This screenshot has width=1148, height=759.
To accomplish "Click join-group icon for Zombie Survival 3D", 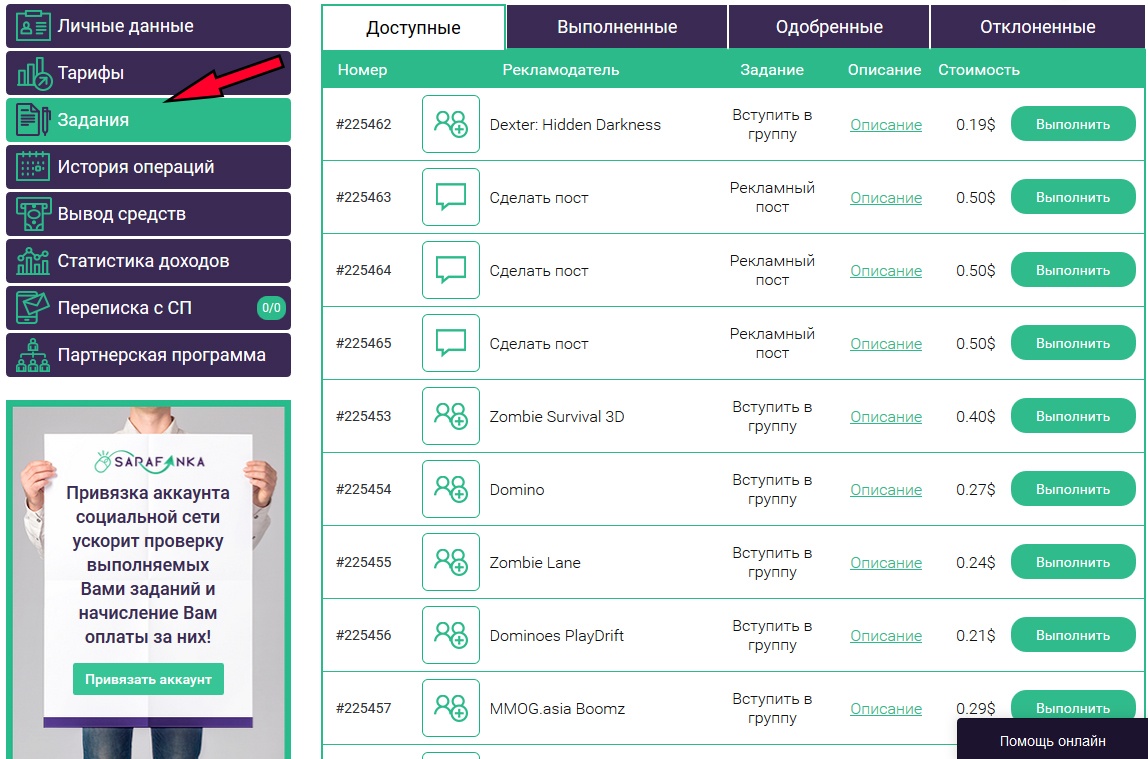I will pos(451,416).
